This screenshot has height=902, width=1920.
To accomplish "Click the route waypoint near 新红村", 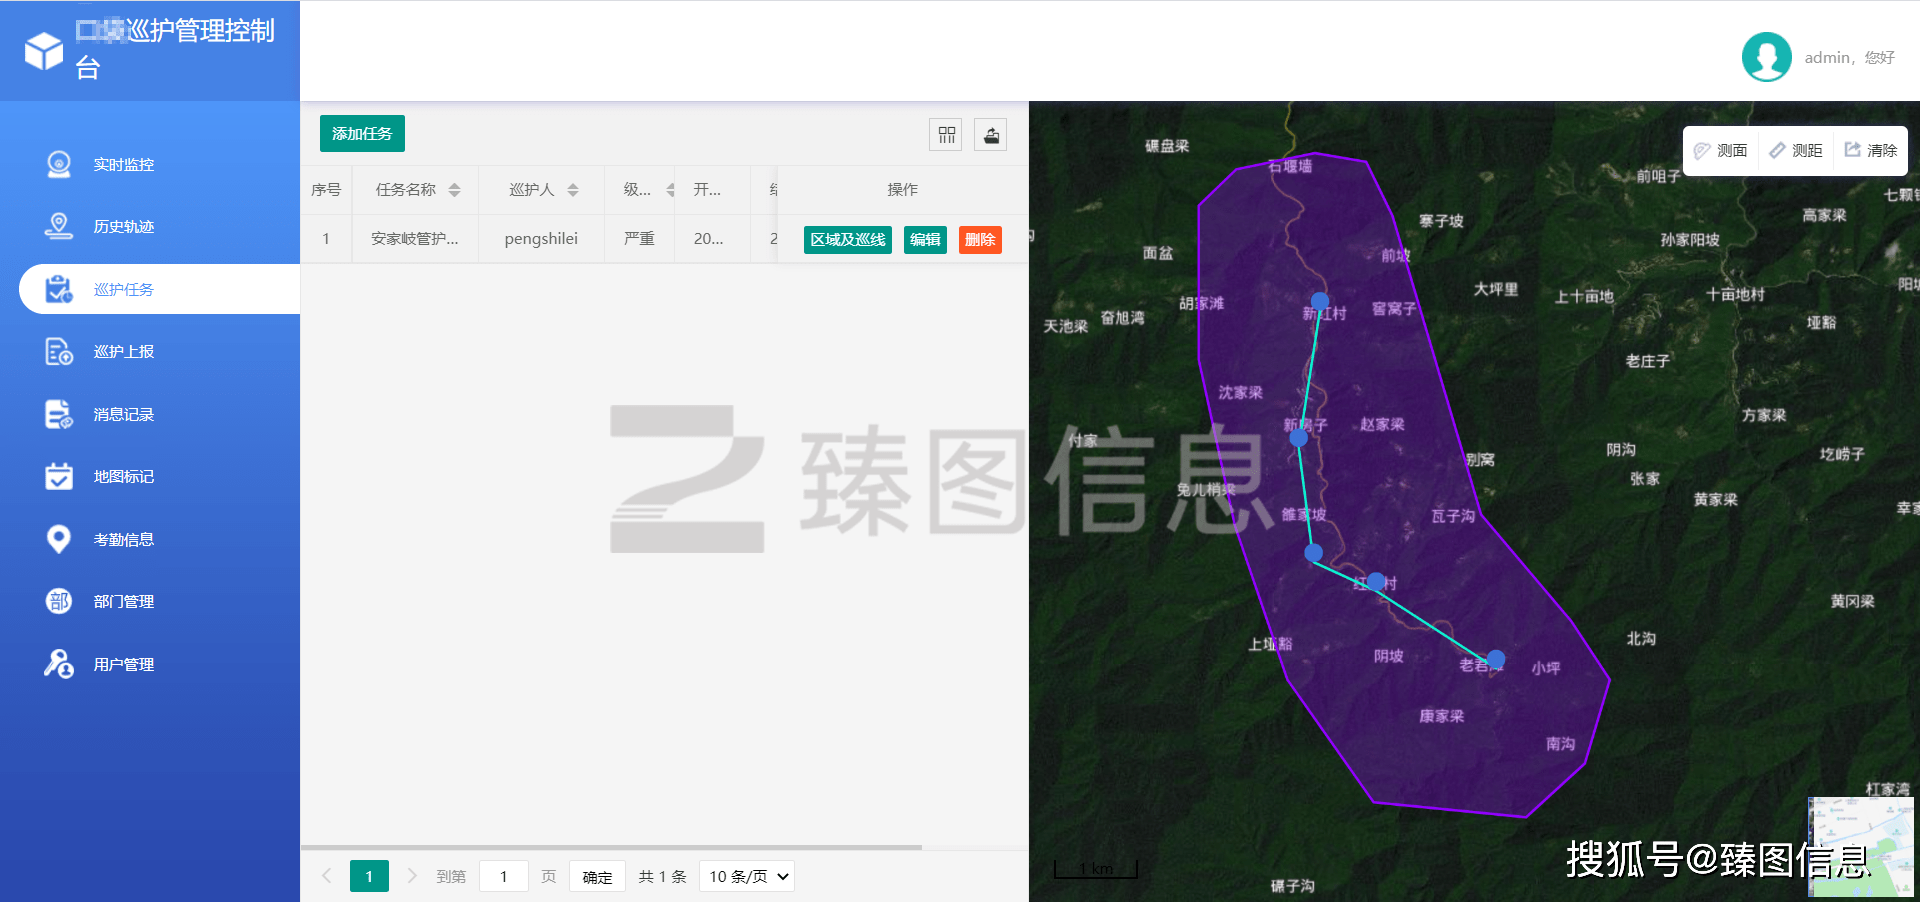I will 1320,301.
